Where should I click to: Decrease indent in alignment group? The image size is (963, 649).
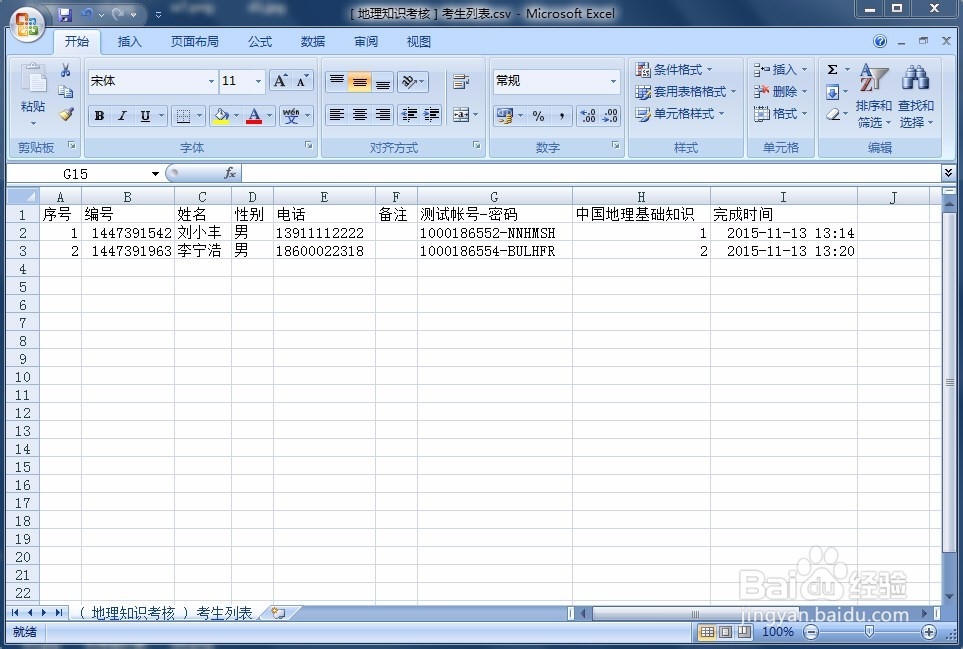(x=409, y=115)
